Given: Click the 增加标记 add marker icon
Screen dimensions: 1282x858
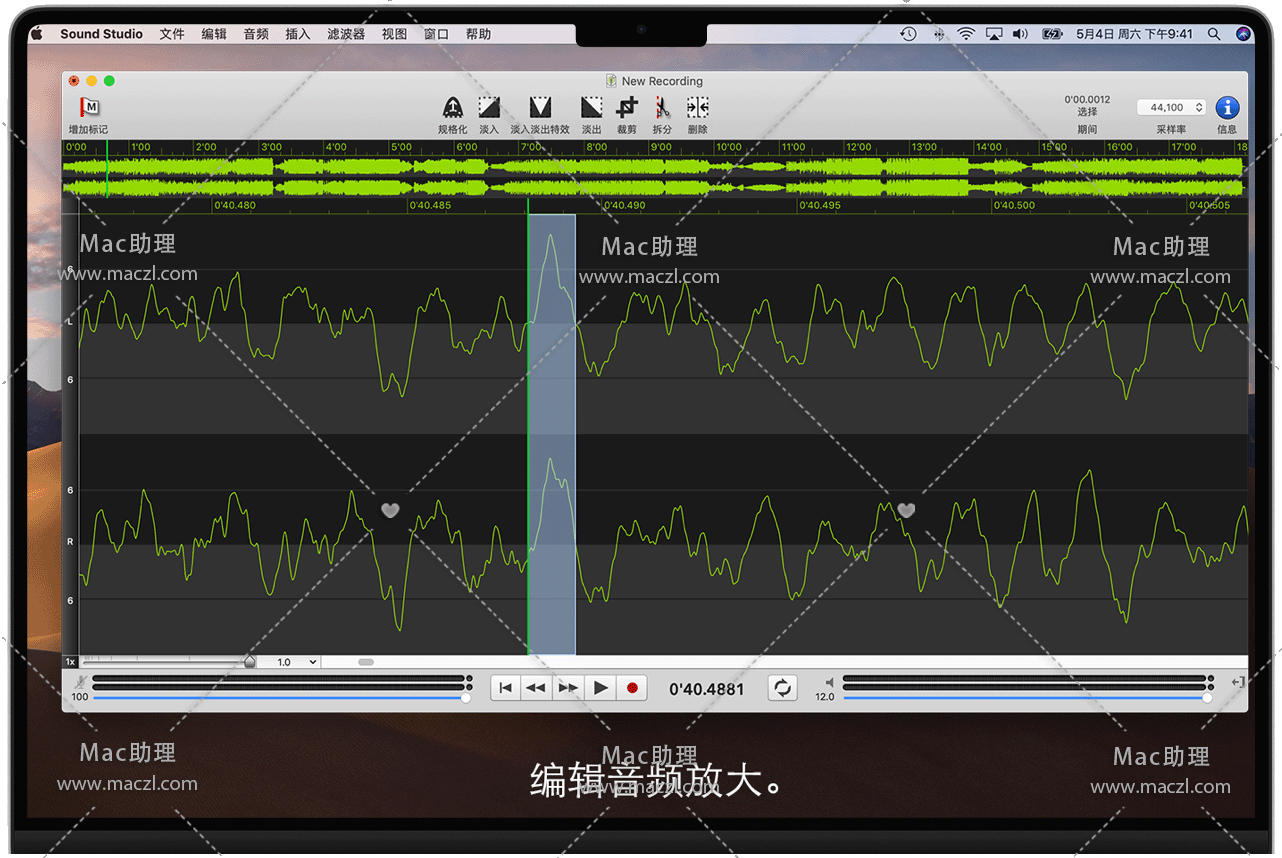Looking at the screenshot, I should pyautogui.click(x=89, y=108).
